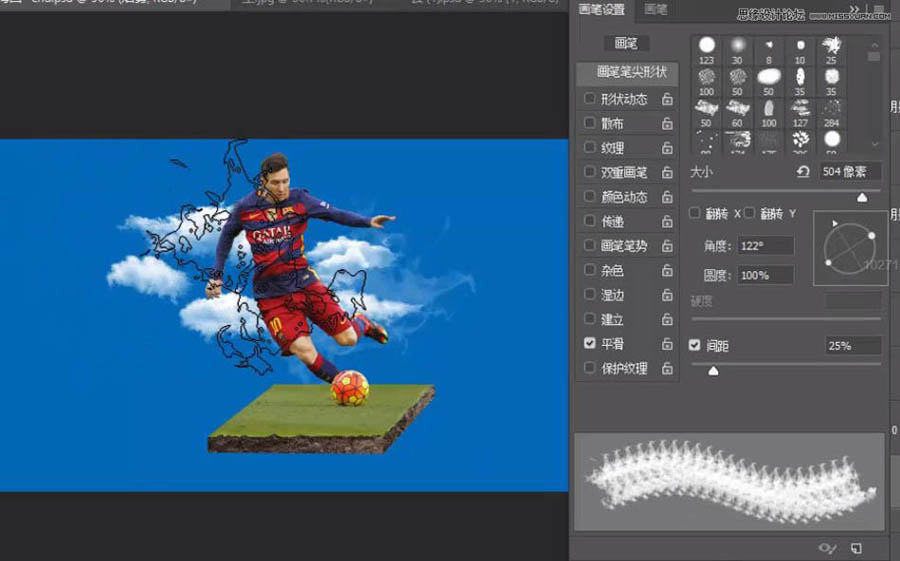Expand the collapsed panel double-arrow

pyautogui.click(x=855, y=9)
